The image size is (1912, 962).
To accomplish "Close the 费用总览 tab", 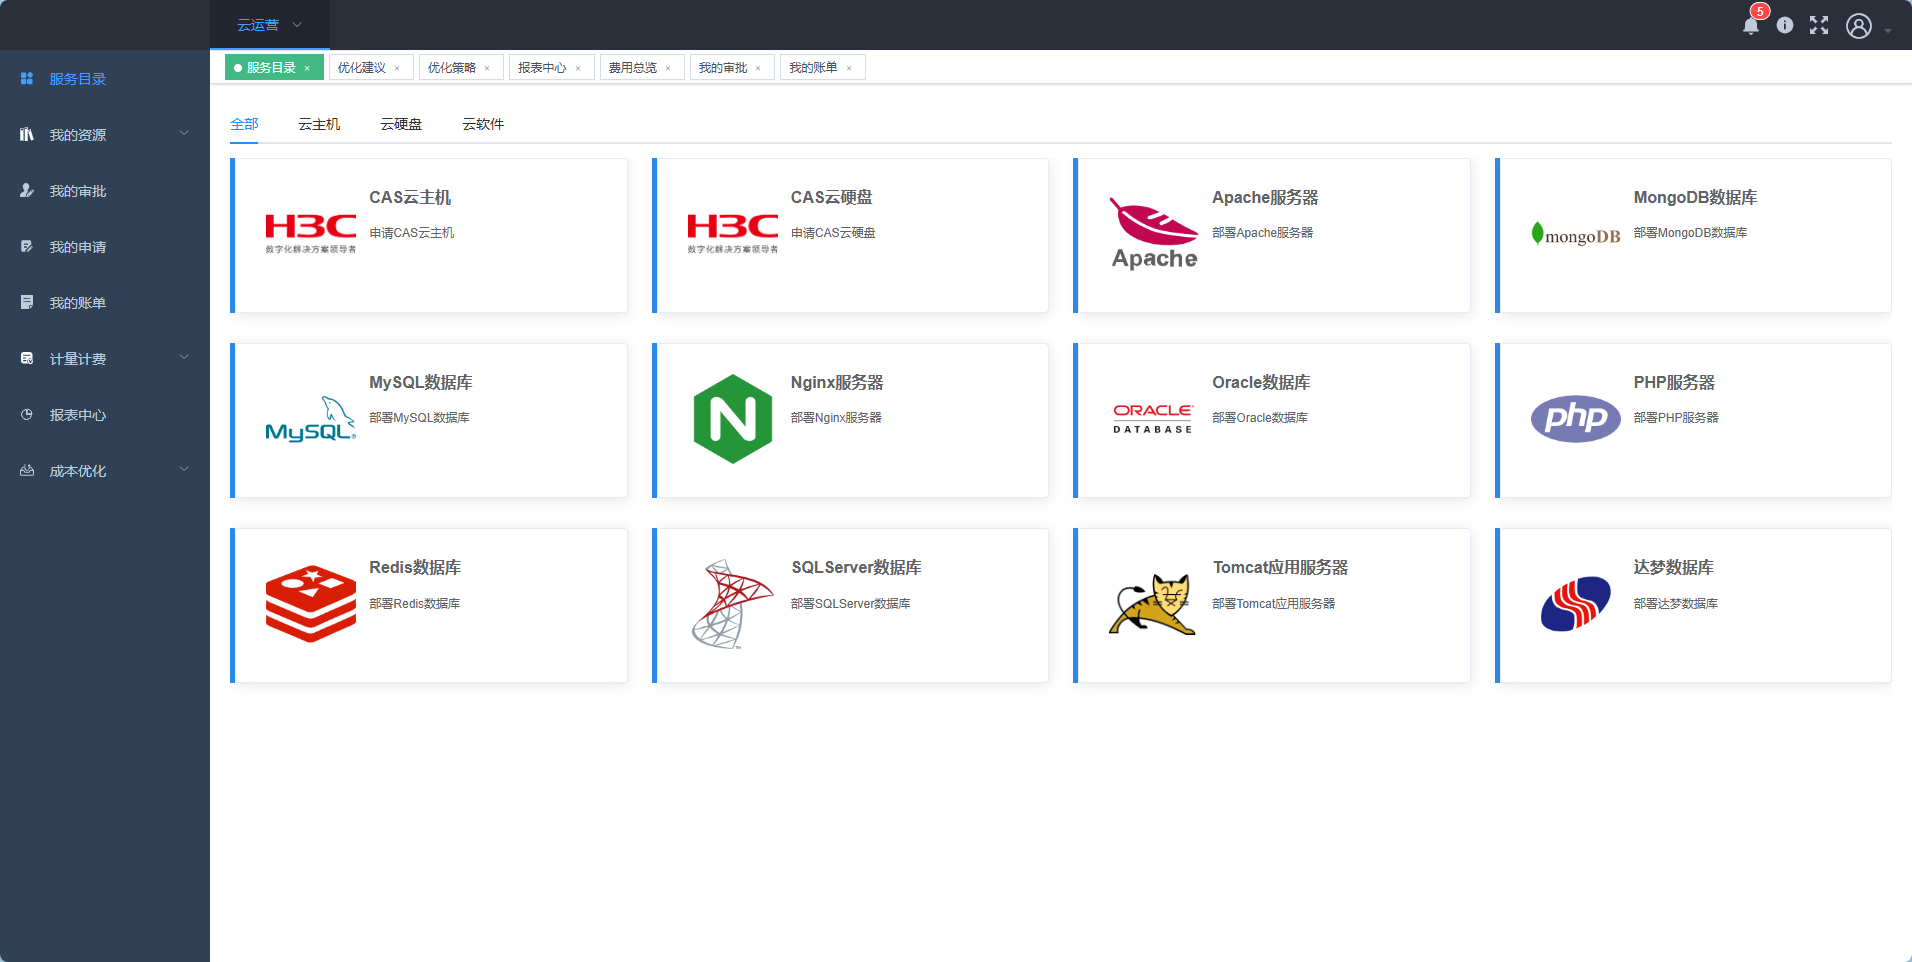I will (668, 68).
